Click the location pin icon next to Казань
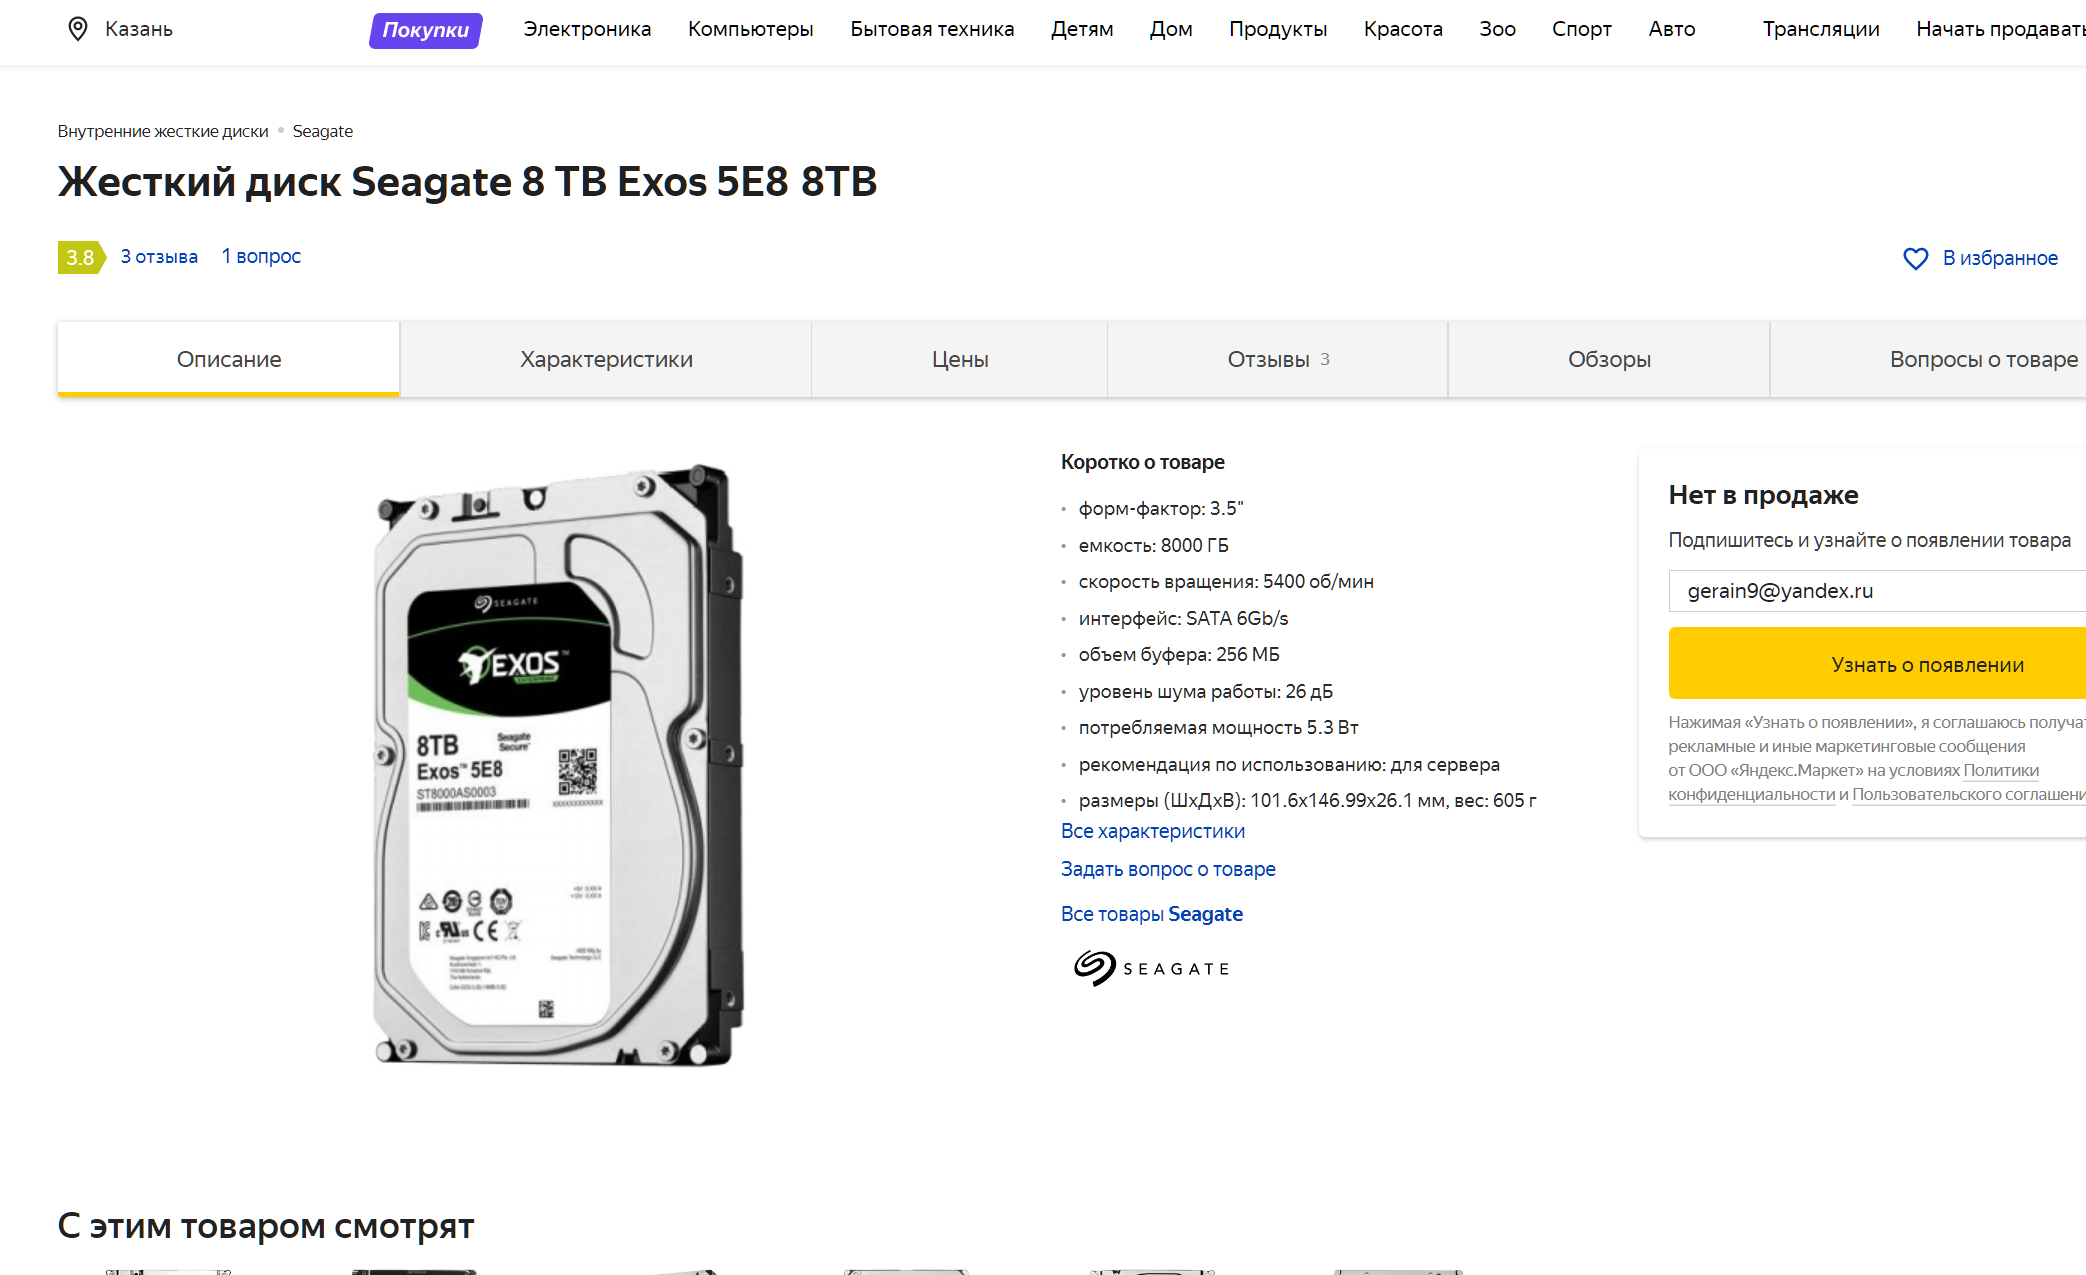The image size is (2086, 1275). 78,29
